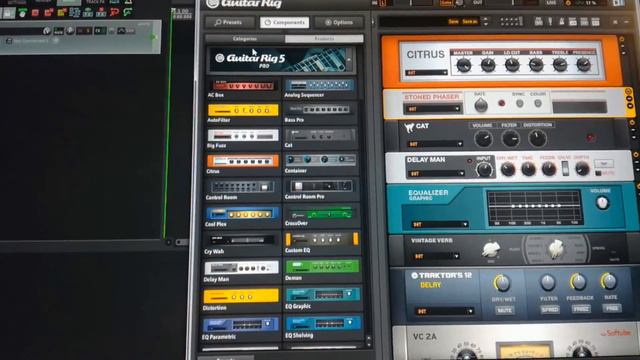Click the Save preset button
The image size is (640, 360).
pos(453,22)
